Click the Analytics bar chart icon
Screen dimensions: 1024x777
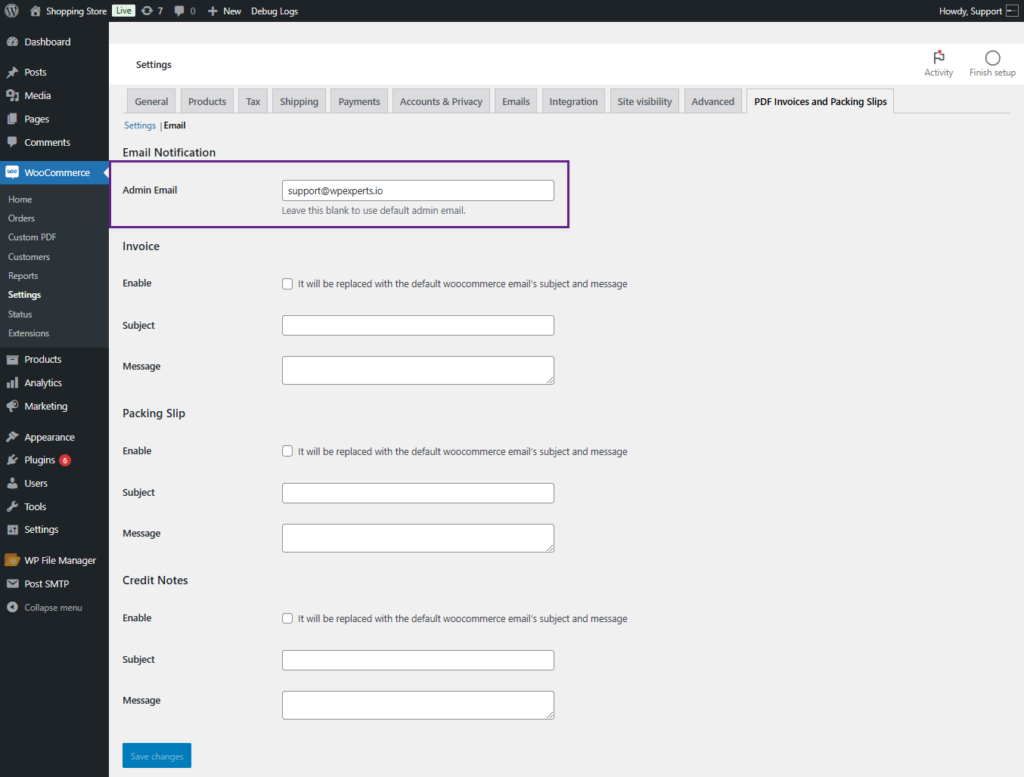12,383
